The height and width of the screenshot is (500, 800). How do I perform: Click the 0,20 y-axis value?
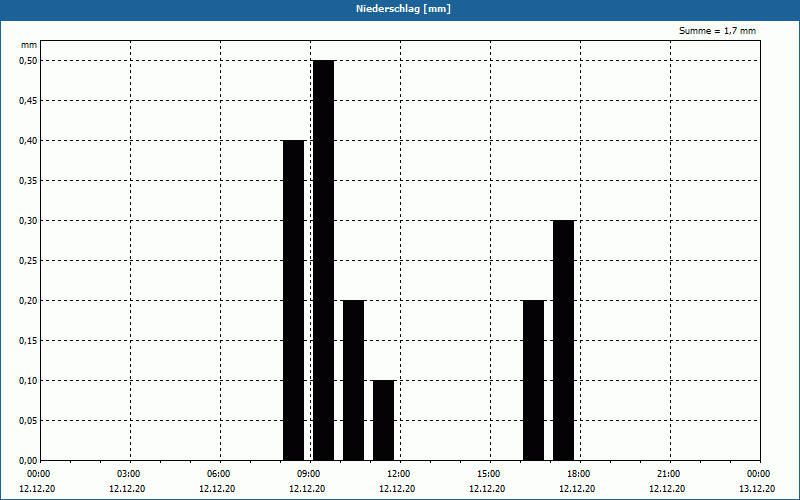(x=28, y=301)
